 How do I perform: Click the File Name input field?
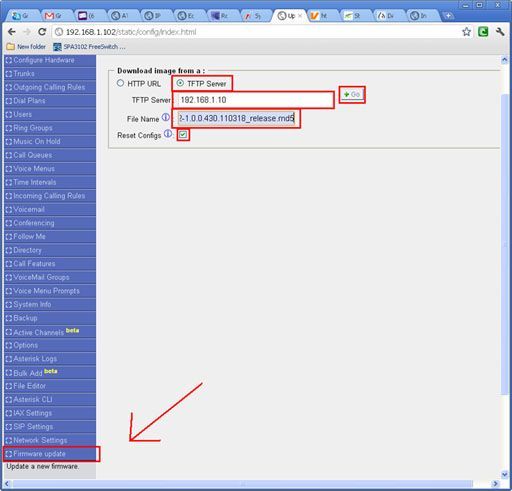pos(236,118)
